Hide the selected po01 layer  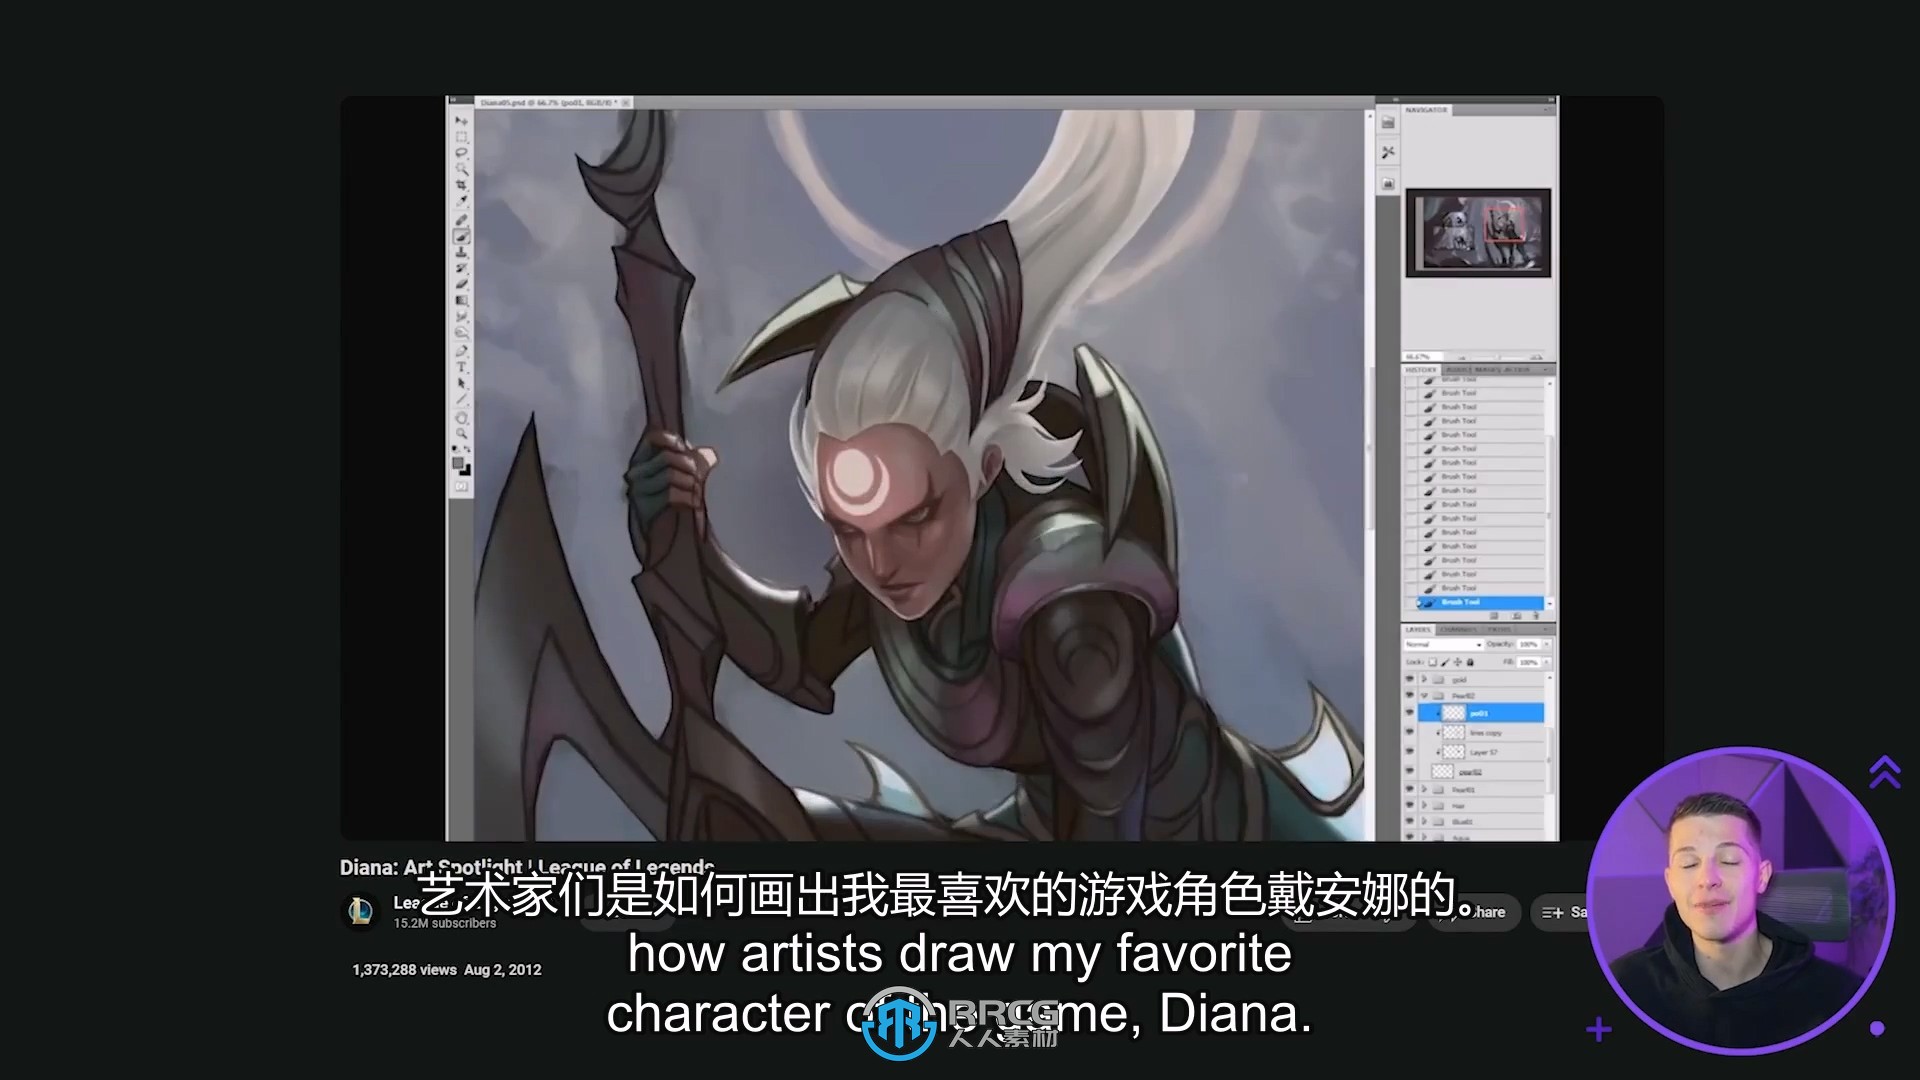pos(1409,712)
